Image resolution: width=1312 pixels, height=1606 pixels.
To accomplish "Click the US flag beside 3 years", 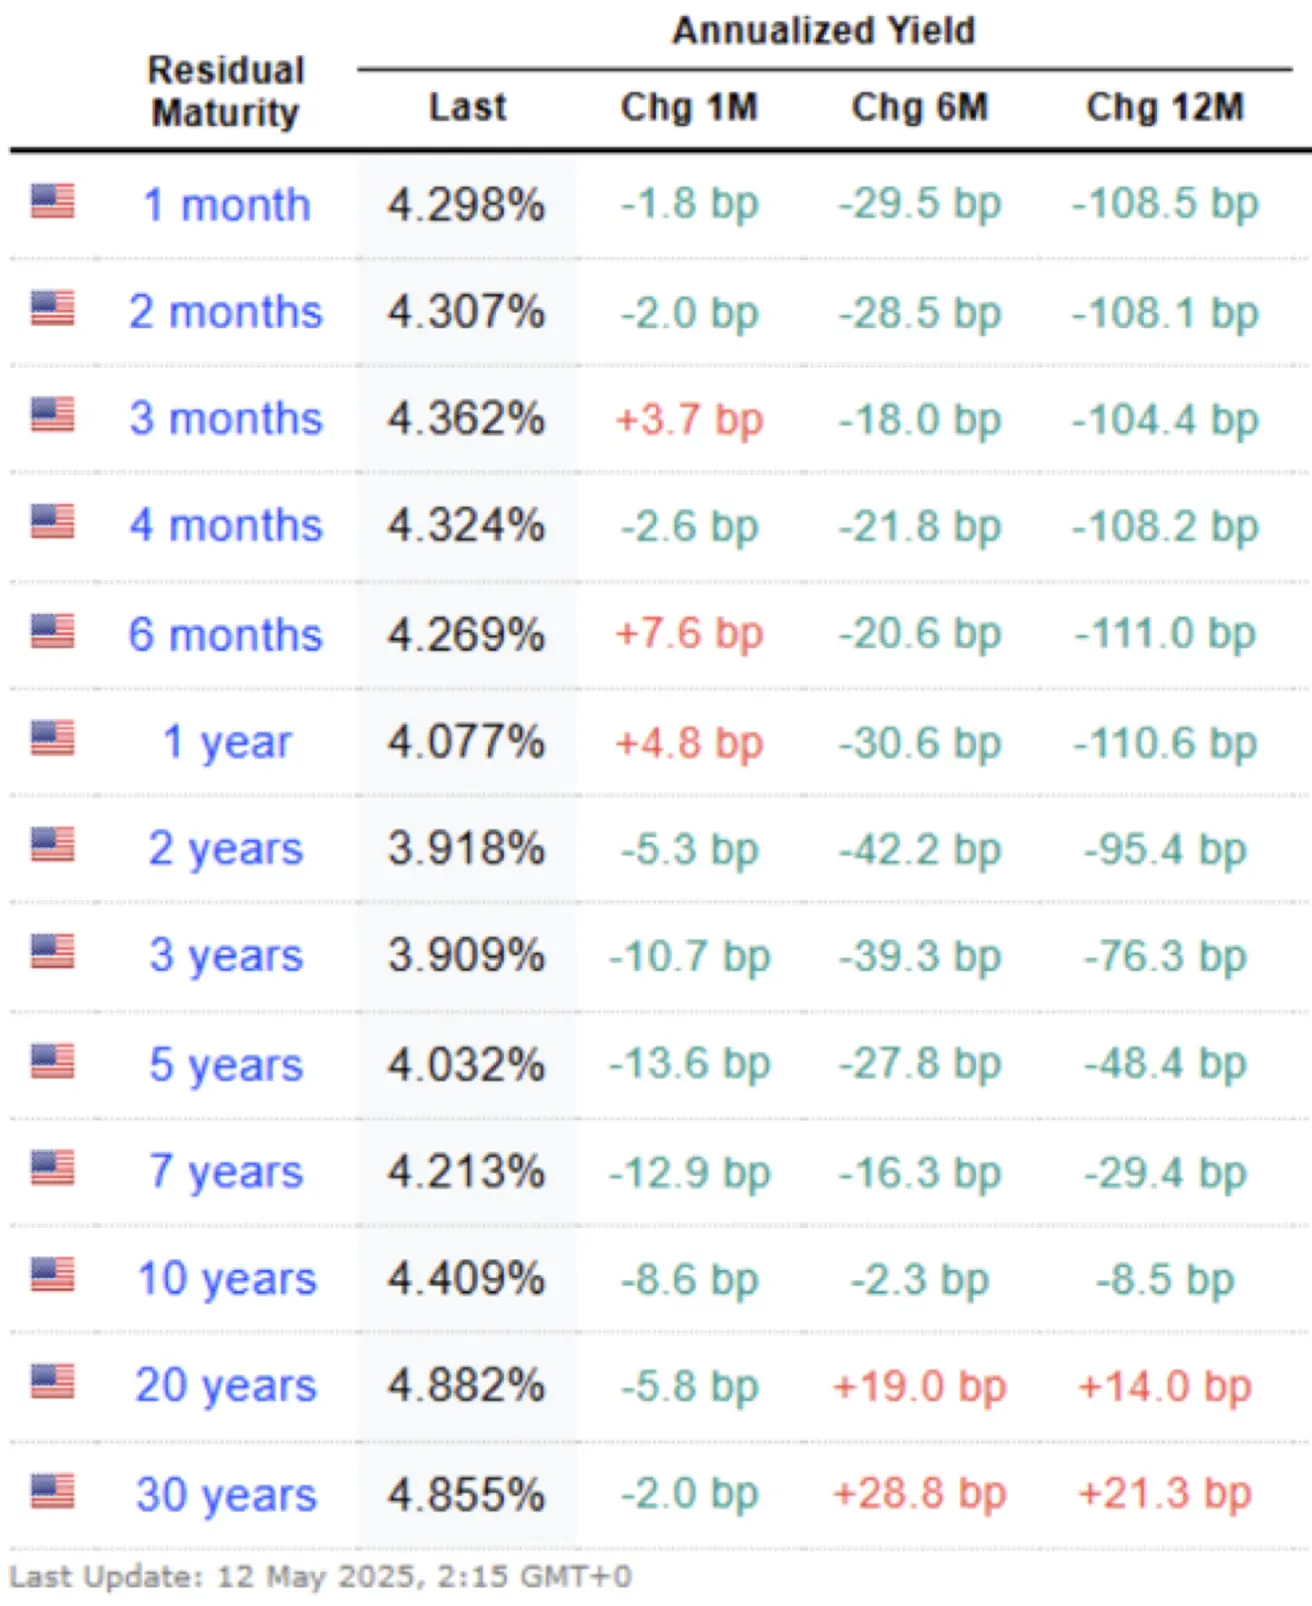I will pyautogui.click(x=52, y=951).
